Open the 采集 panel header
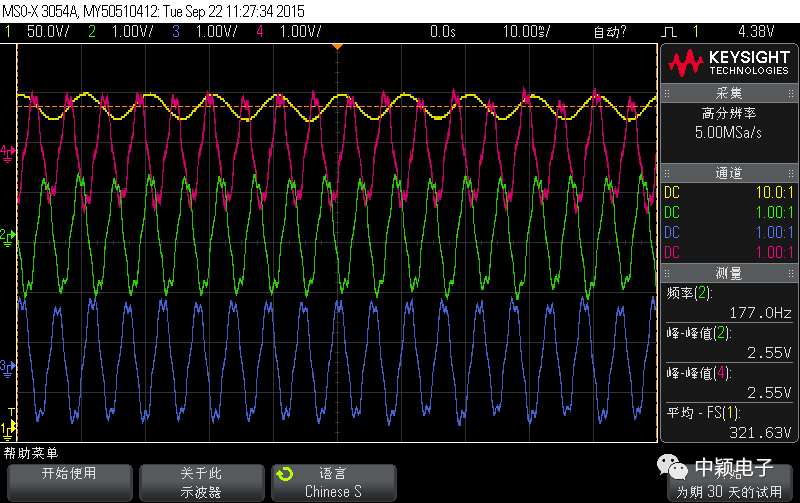This screenshot has width=800, height=503. (729, 93)
